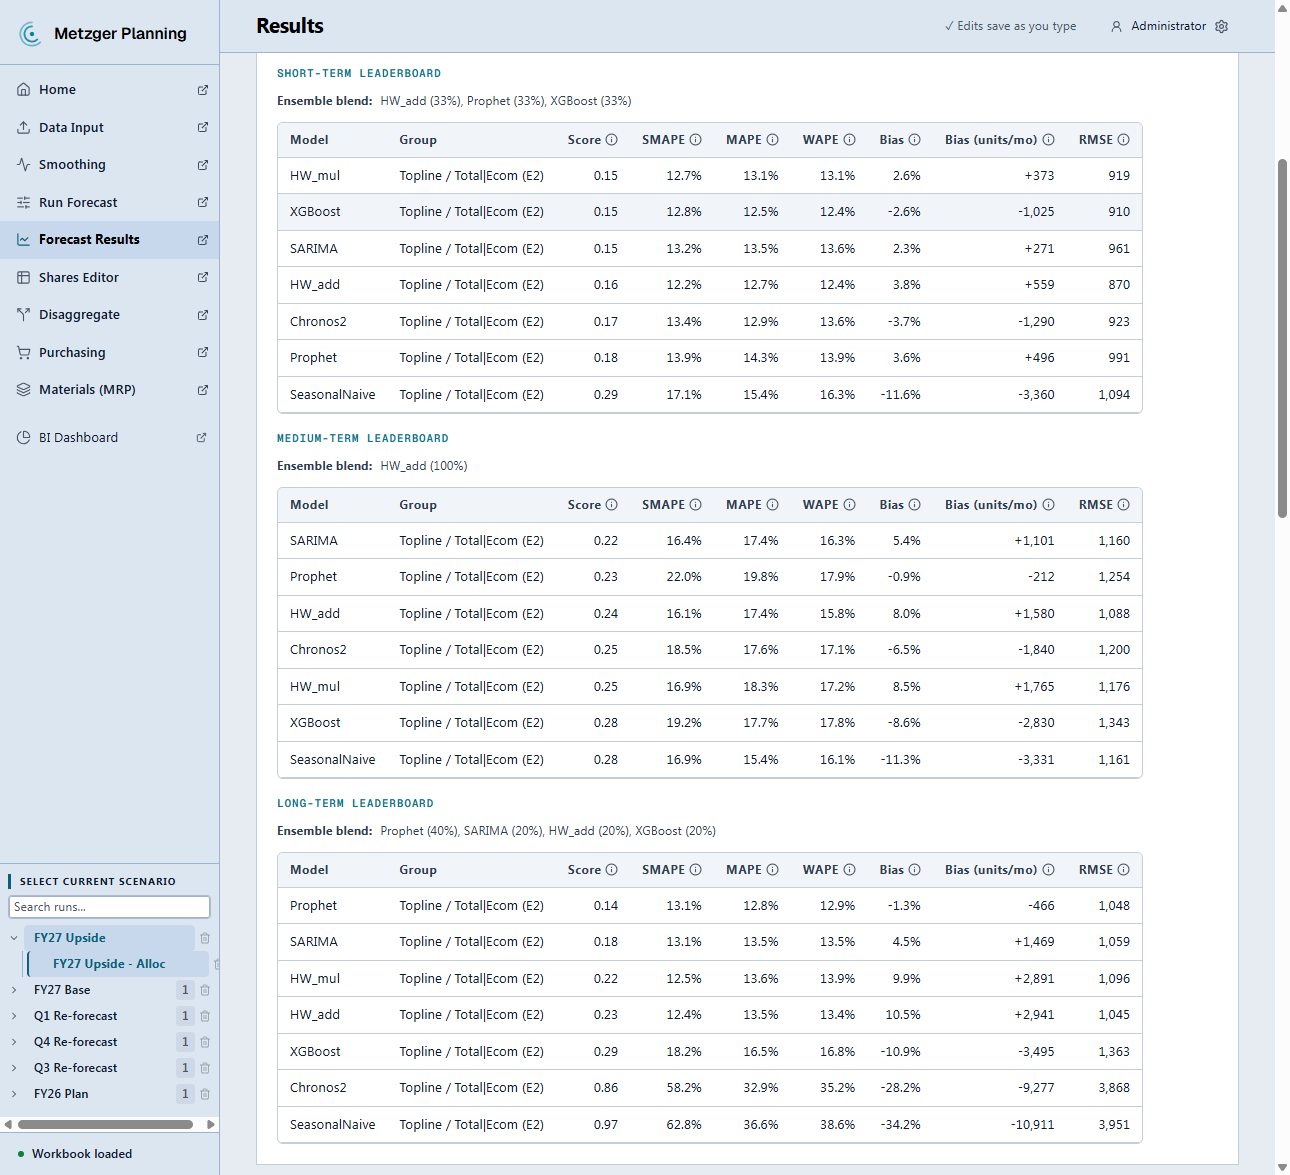Viewport: 1290px width, 1175px height.
Task: Expand the Q4 Re-forecast scenario
Action: (x=14, y=1042)
